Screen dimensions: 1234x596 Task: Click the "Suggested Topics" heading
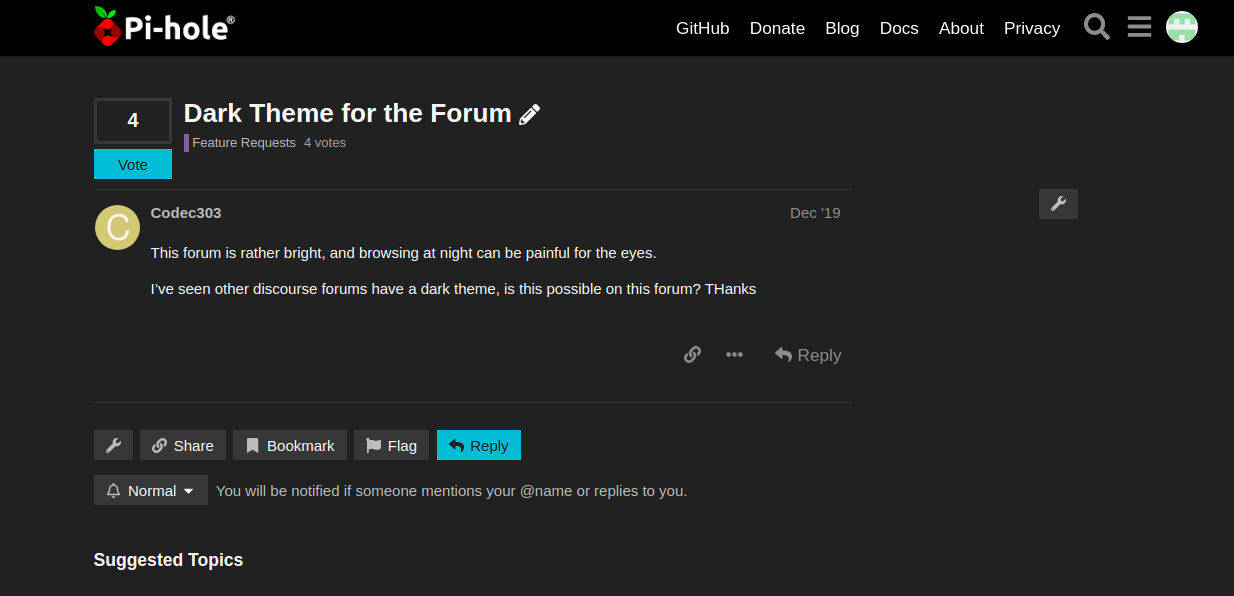pos(168,560)
